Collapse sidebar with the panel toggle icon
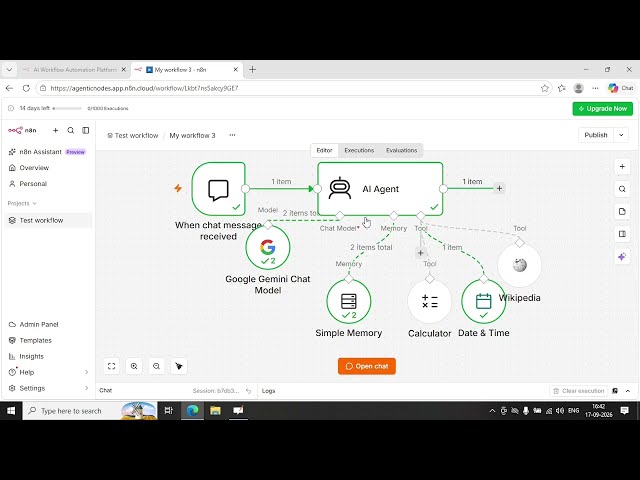Image resolution: width=640 pixels, height=480 pixels. tap(86, 130)
